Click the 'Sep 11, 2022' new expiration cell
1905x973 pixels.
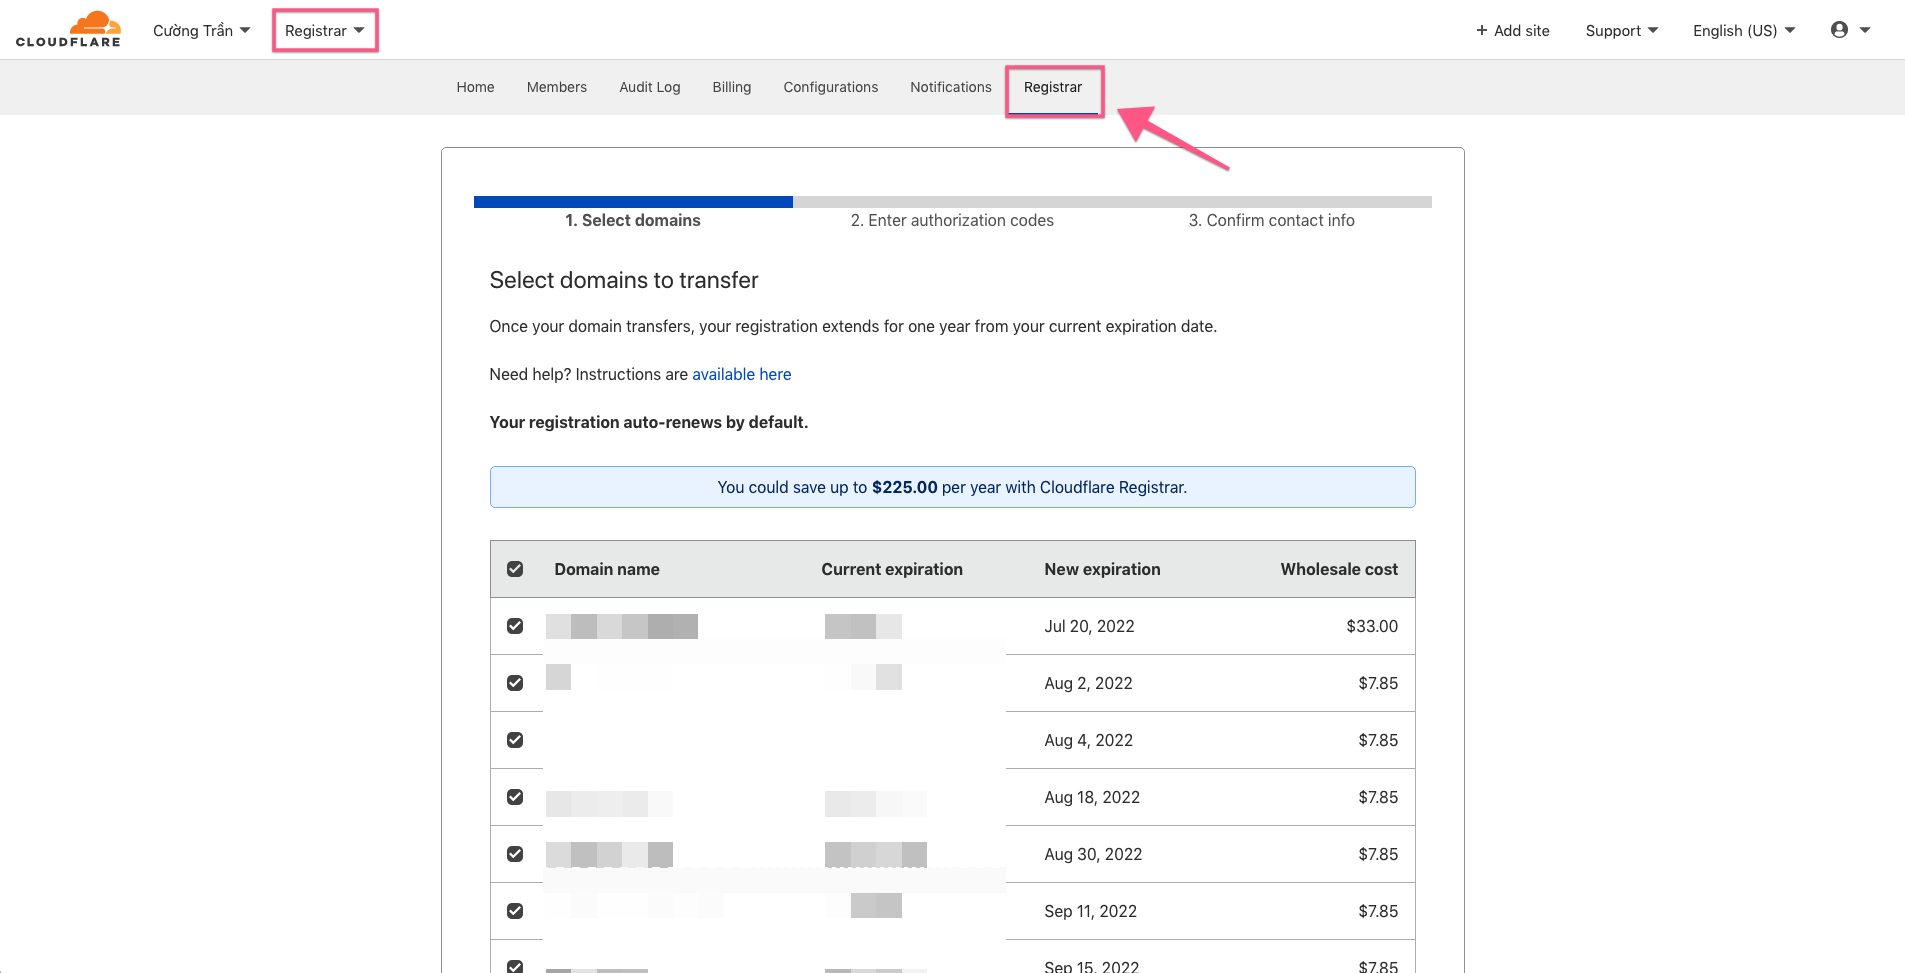click(x=1090, y=911)
